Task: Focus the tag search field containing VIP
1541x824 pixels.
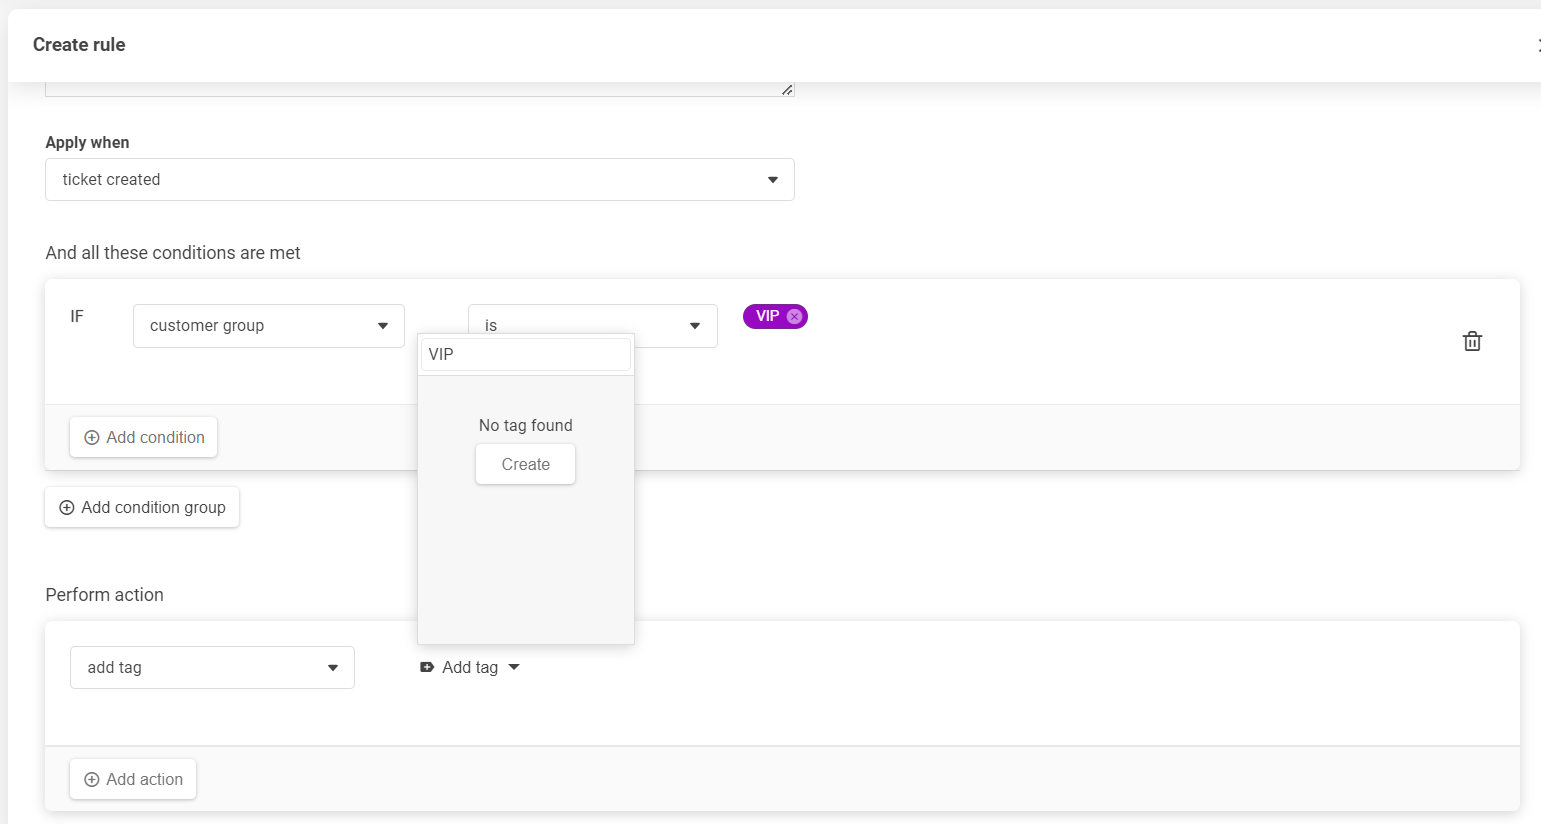Action: click(525, 354)
